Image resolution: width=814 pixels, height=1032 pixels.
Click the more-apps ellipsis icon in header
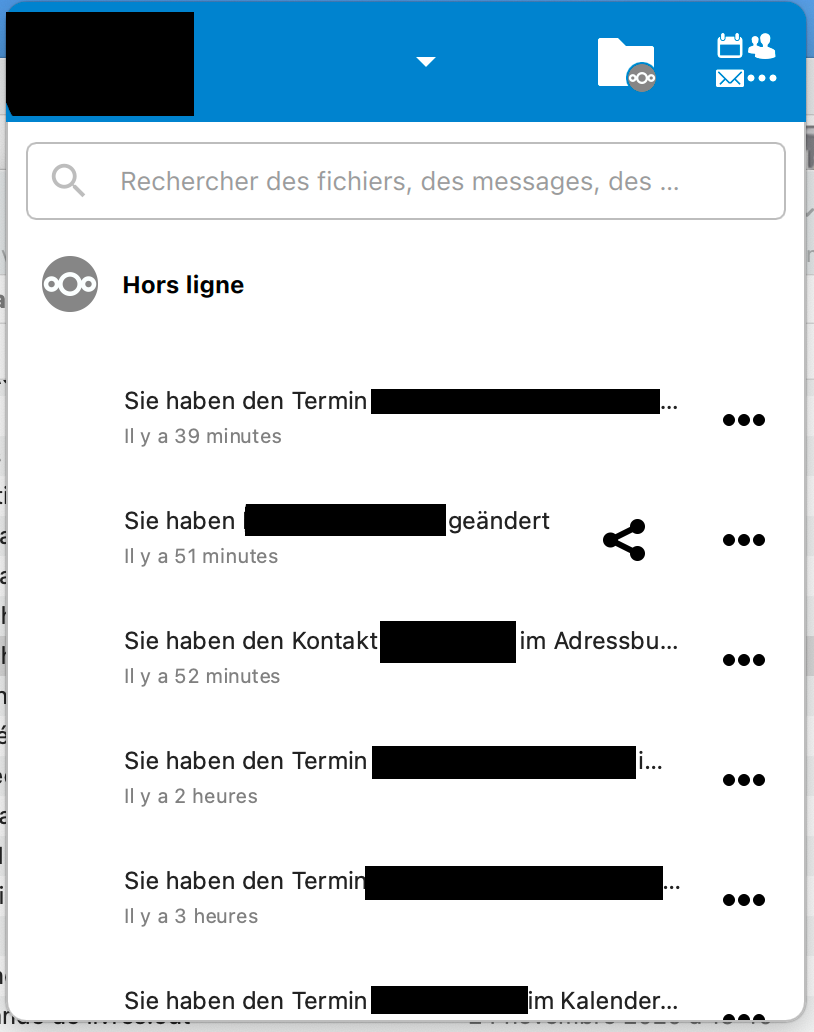click(x=763, y=78)
